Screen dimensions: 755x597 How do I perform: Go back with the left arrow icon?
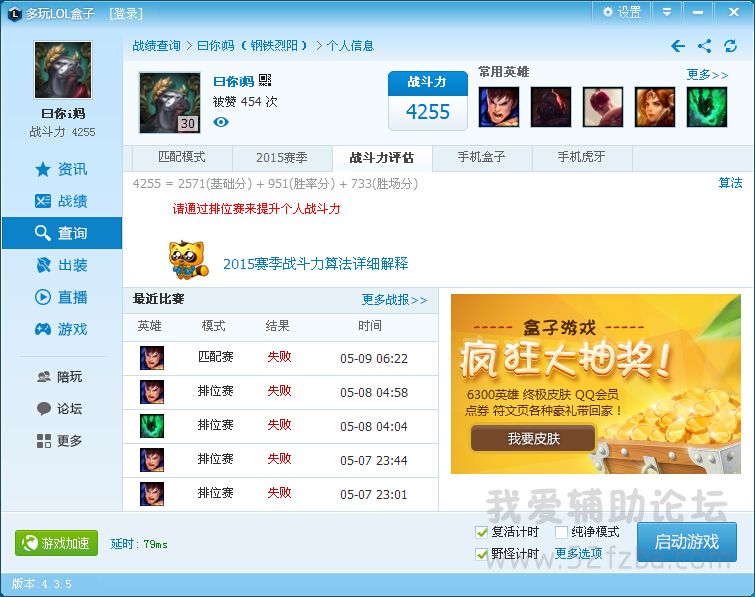coord(678,46)
